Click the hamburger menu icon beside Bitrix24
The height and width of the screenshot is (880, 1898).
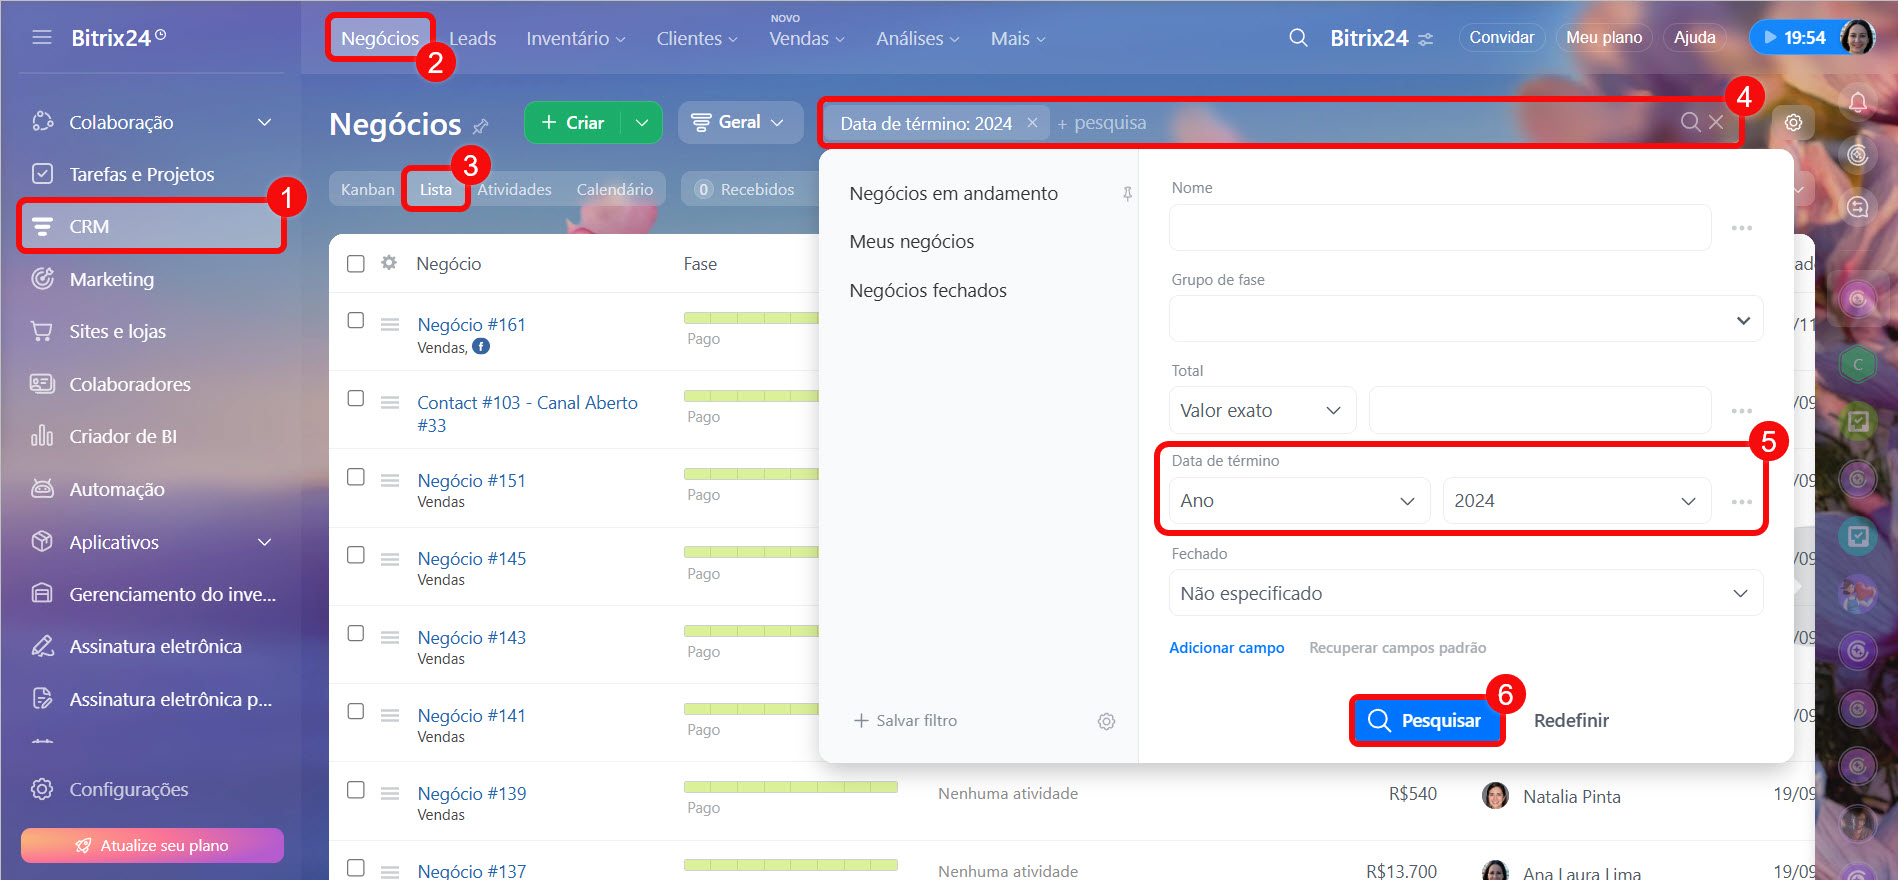click(x=41, y=38)
